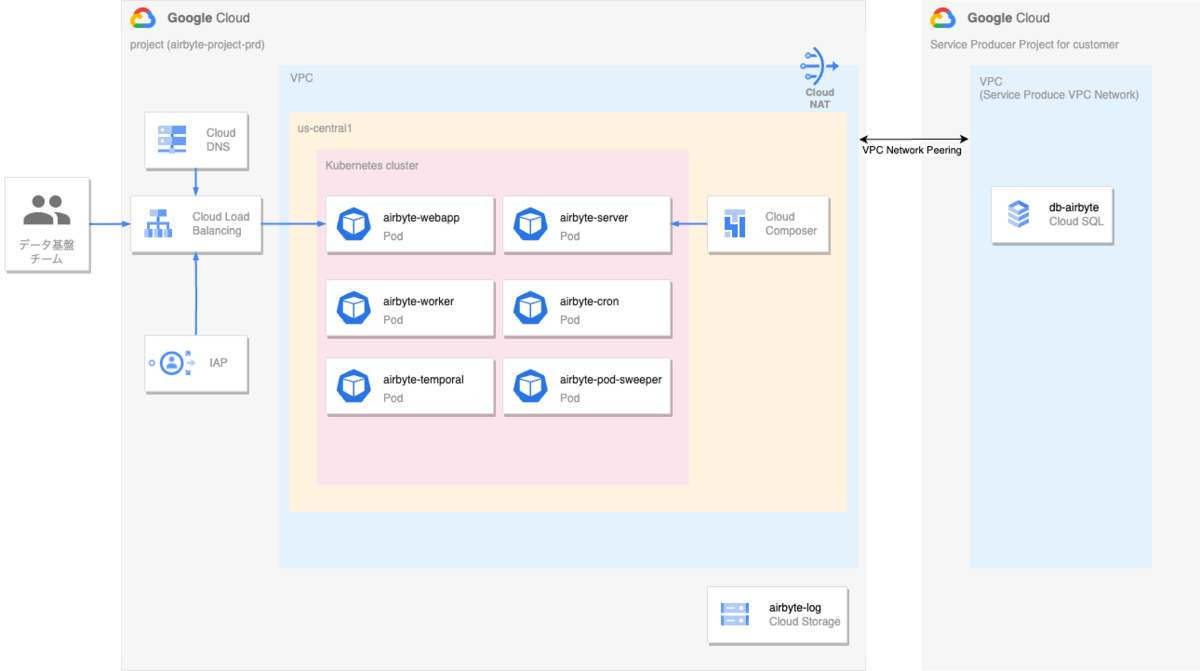Click the airbyte-cron pod hexagon icon
Screen dimensions: 1200x671
(530, 308)
